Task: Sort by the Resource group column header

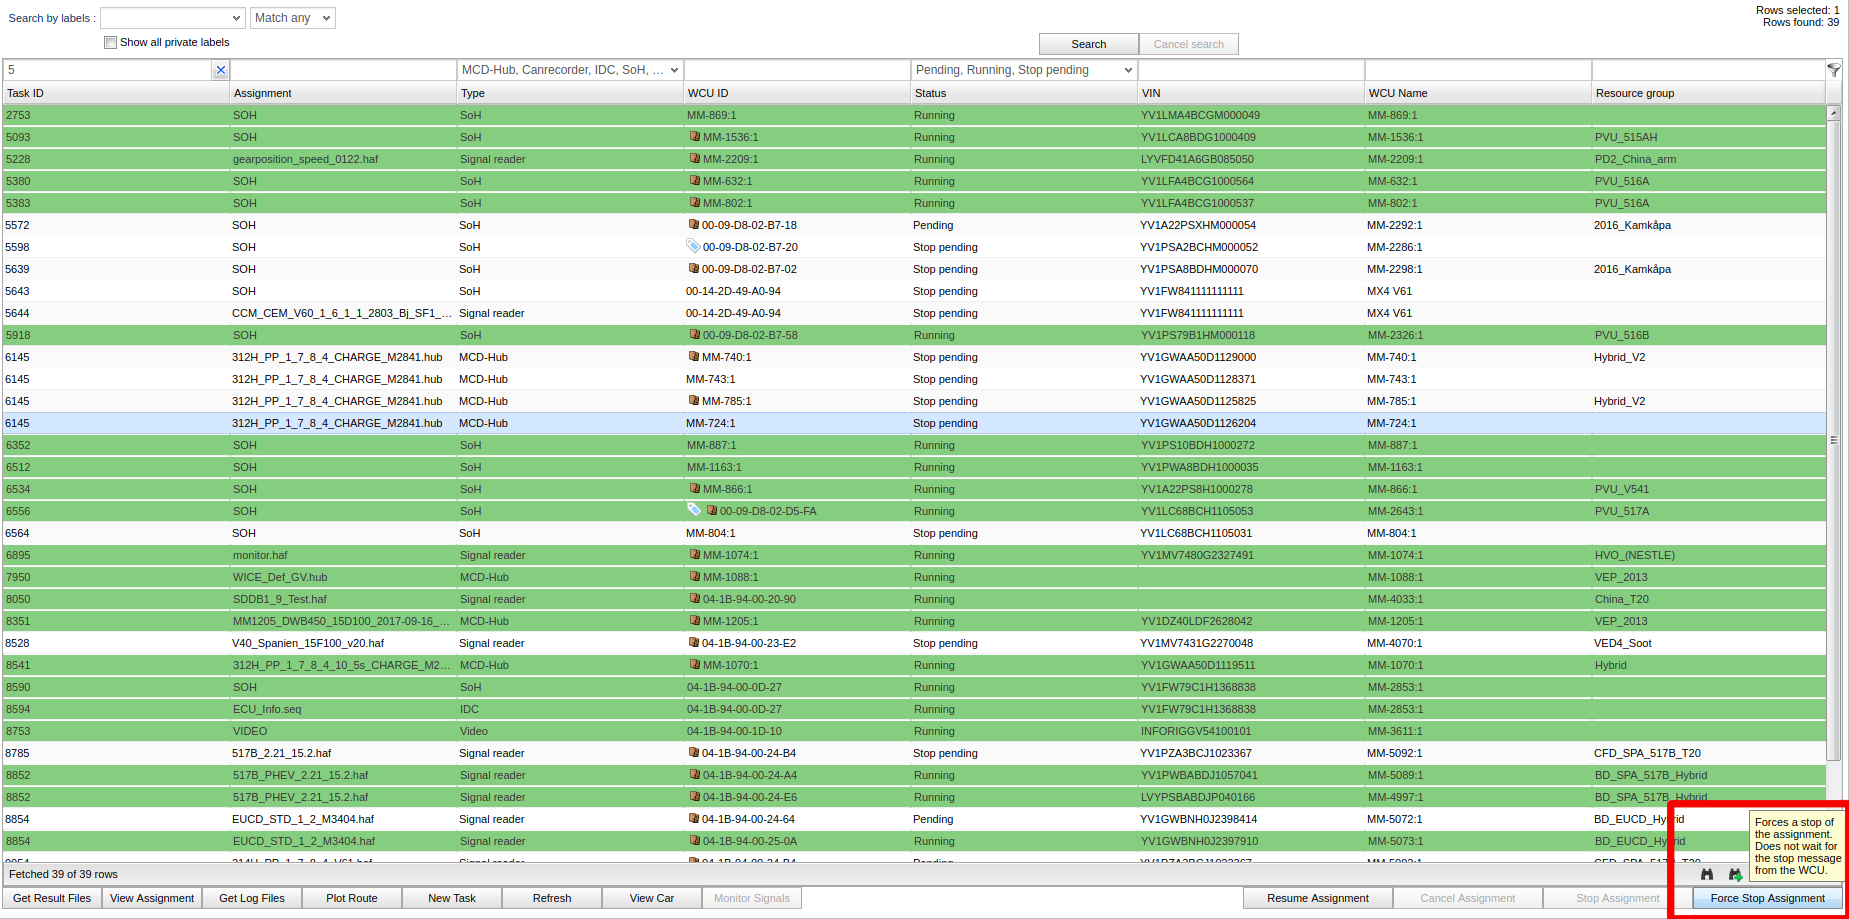Action: click(x=1706, y=93)
